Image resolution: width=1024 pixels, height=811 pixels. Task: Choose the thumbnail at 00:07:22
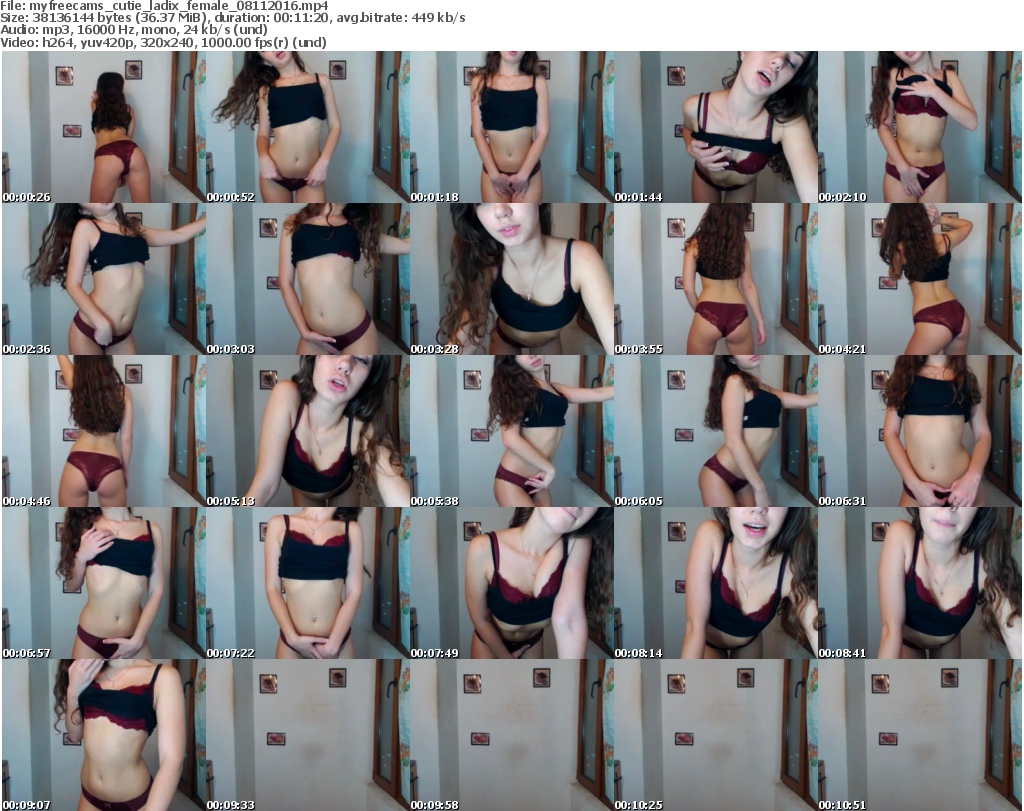[308, 584]
